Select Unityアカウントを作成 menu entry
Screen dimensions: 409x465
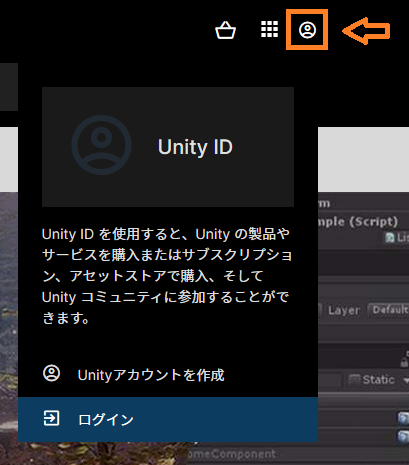pyautogui.click(x=168, y=375)
